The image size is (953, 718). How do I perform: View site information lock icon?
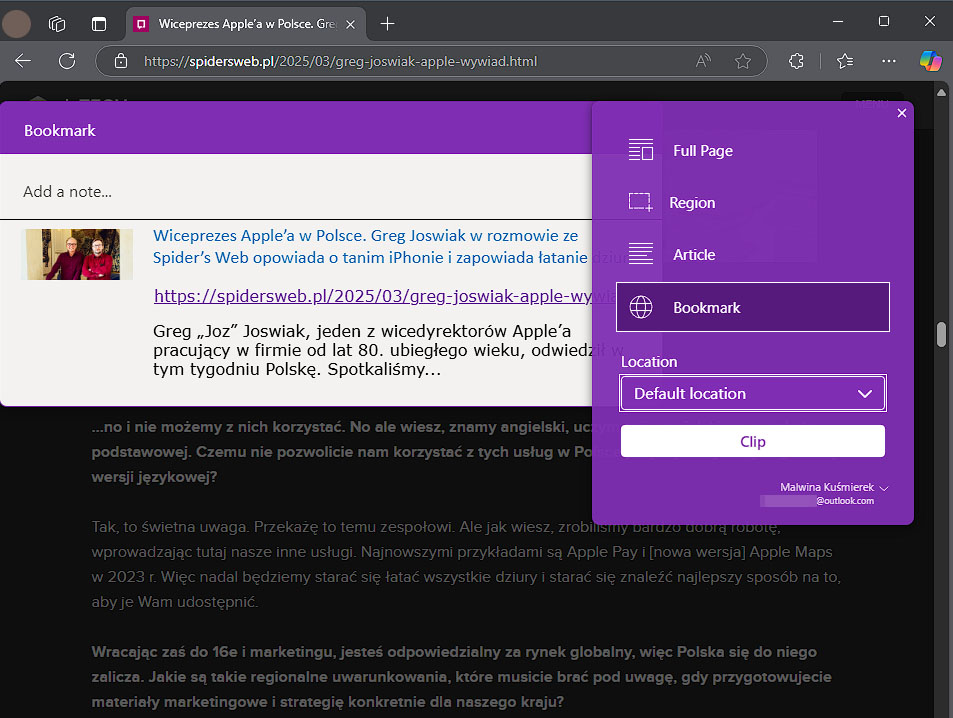coord(121,61)
